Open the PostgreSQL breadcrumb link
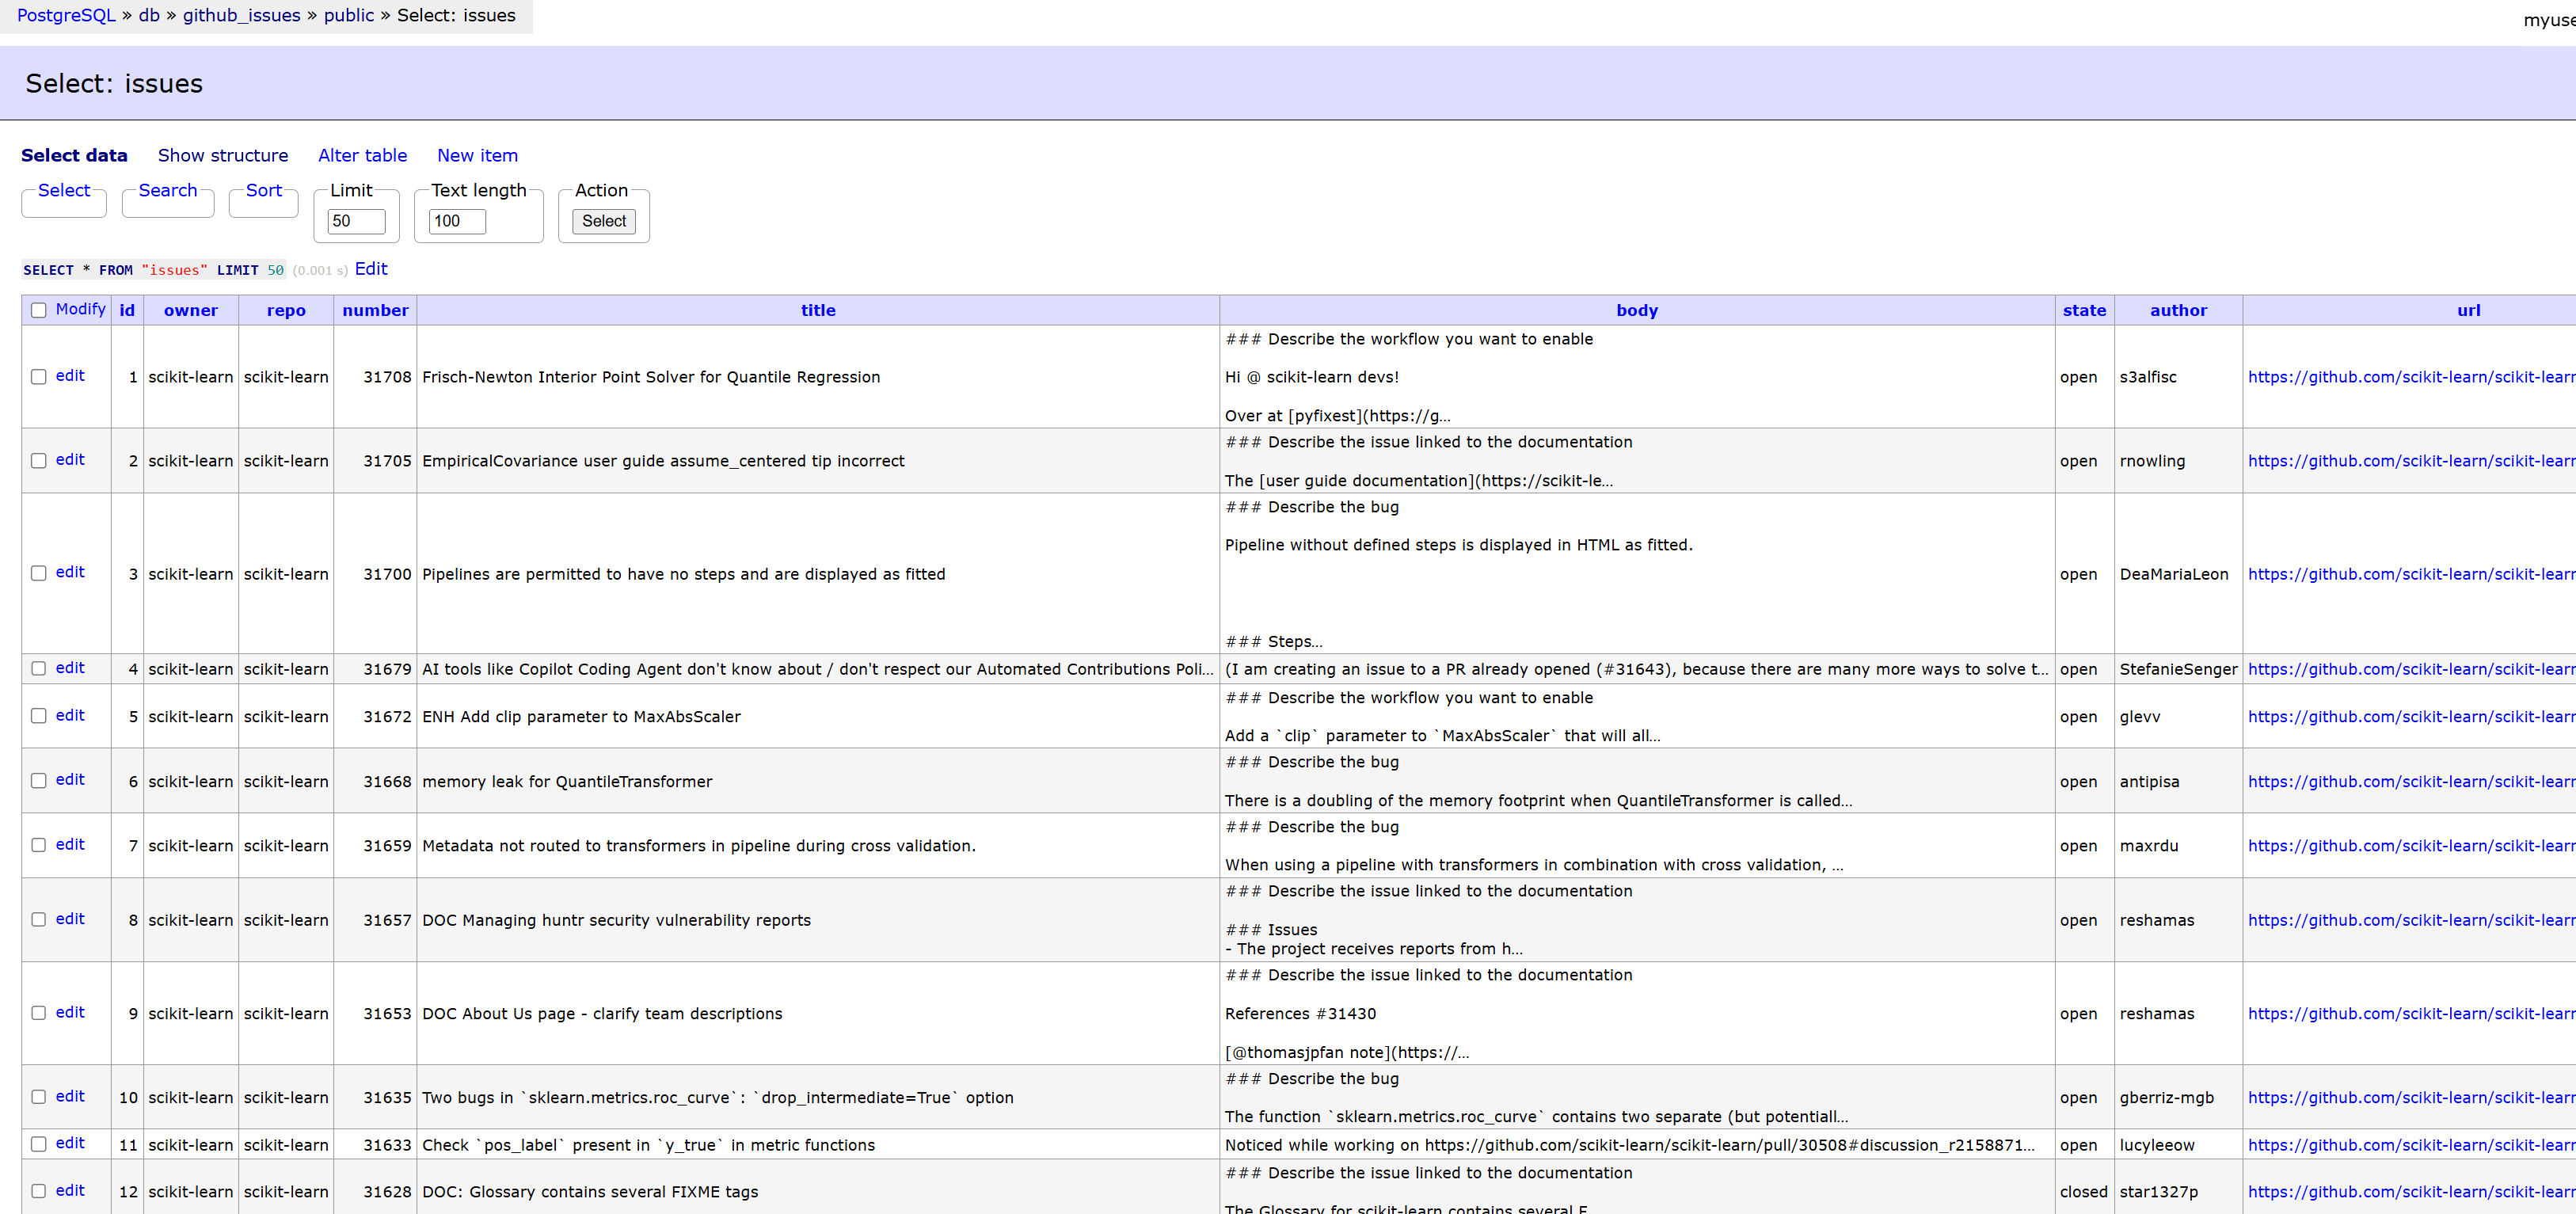Image resolution: width=2576 pixels, height=1214 pixels. pos(66,15)
